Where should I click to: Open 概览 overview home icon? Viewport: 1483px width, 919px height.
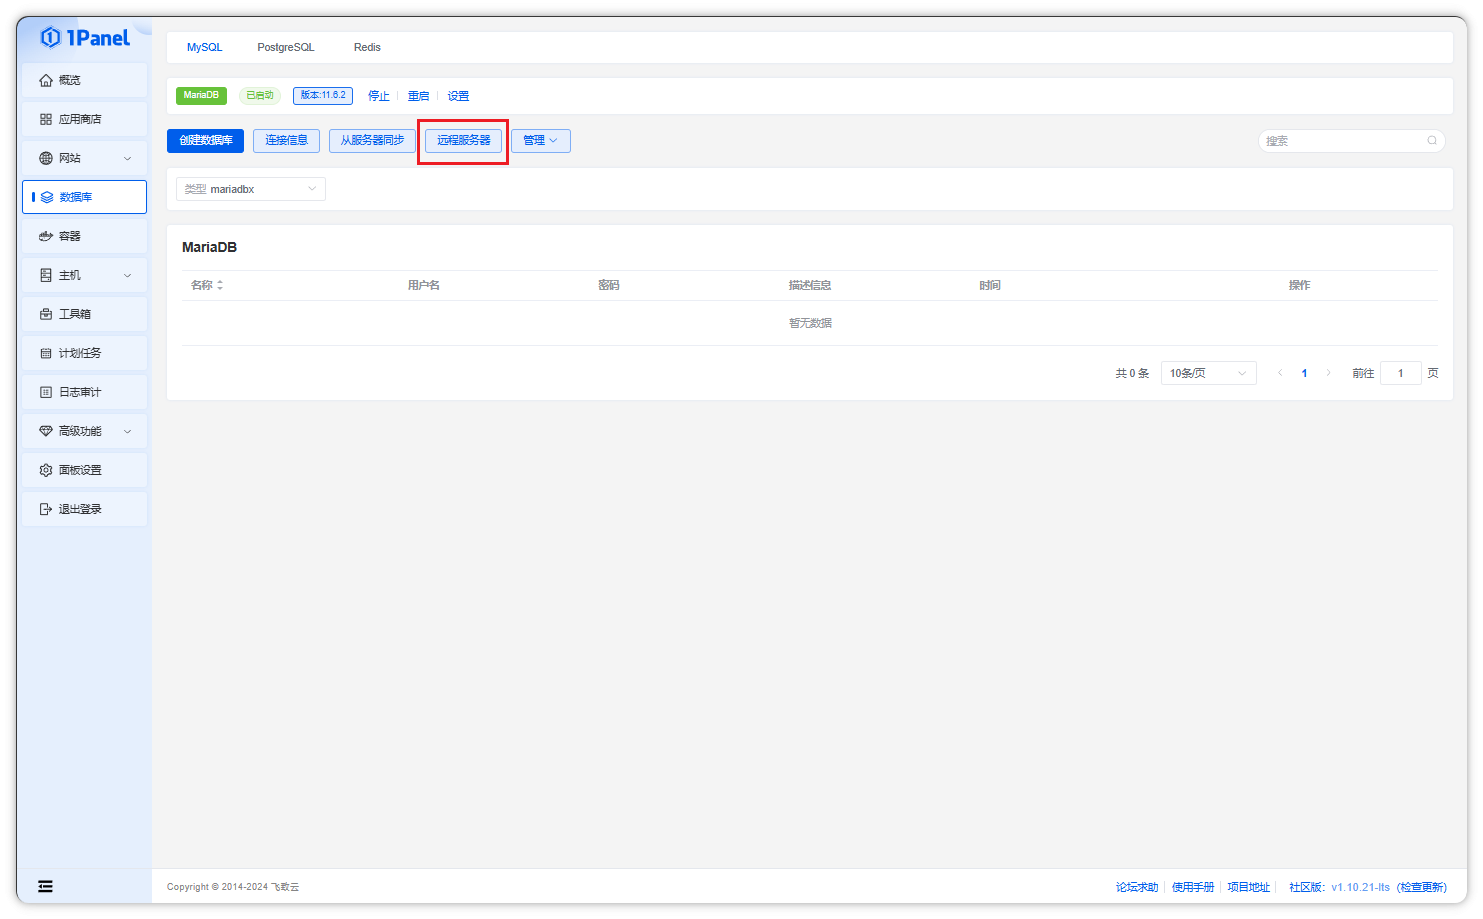click(46, 80)
